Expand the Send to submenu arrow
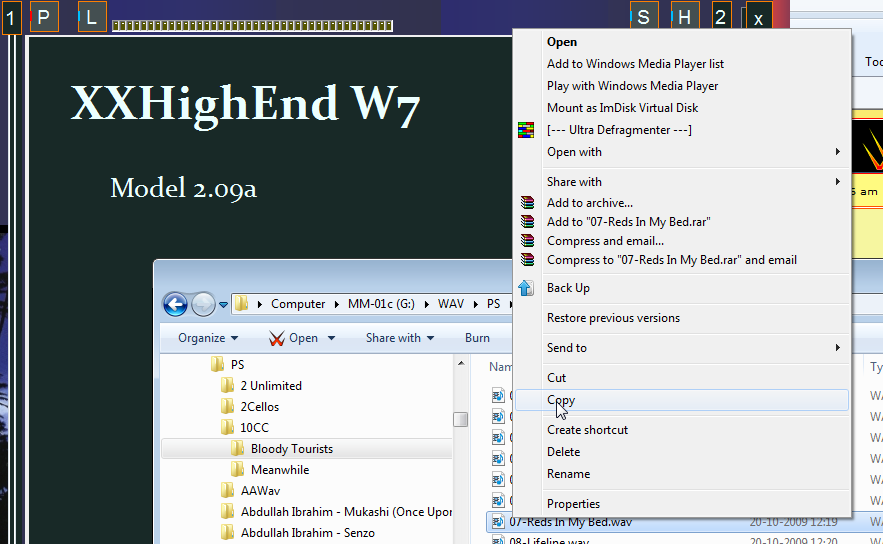 [x=838, y=348]
